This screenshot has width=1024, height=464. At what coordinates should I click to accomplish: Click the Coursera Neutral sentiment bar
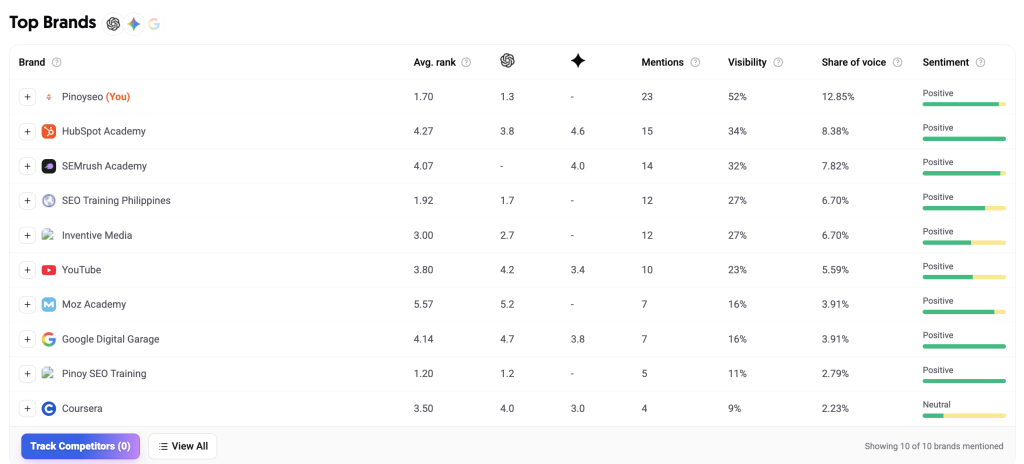[964, 416]
